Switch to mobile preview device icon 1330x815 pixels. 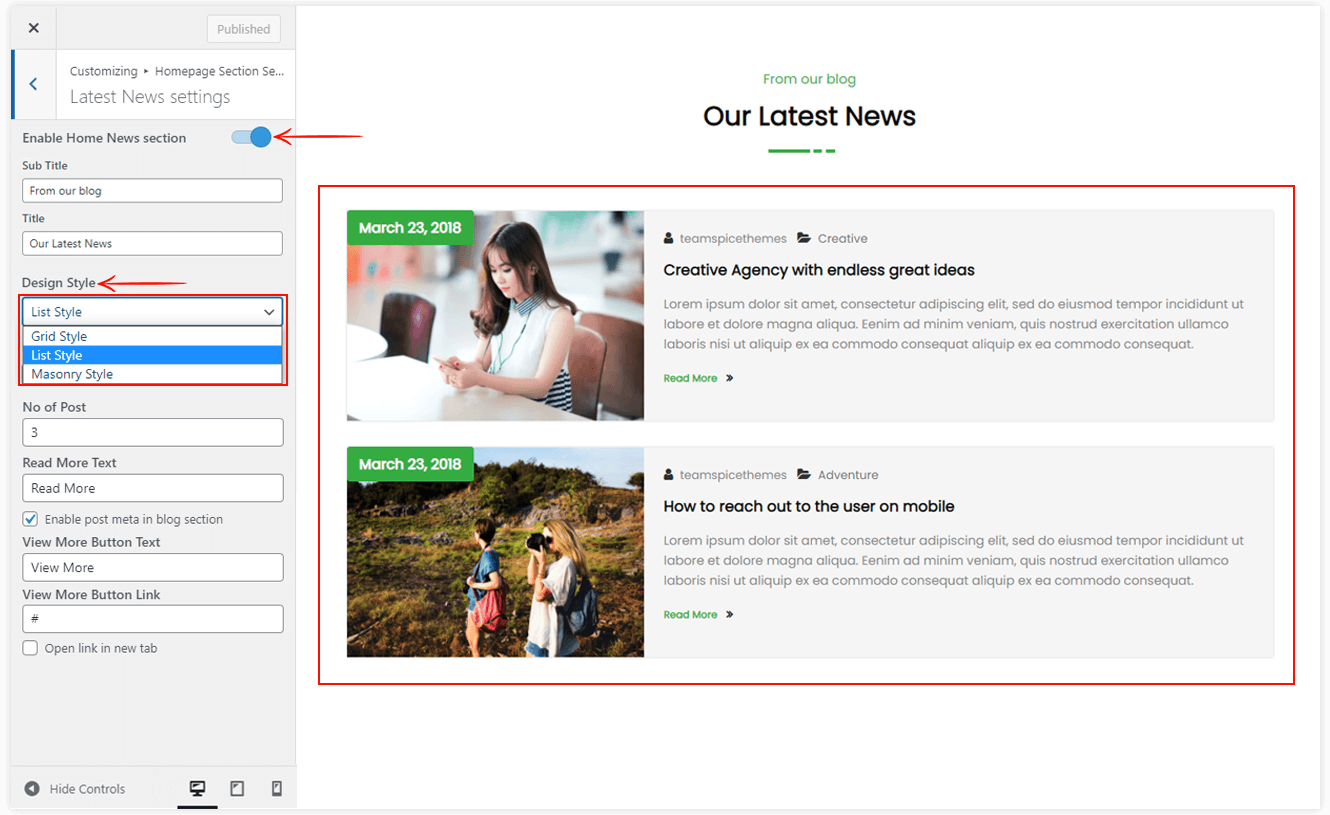(x=277, y=789)
